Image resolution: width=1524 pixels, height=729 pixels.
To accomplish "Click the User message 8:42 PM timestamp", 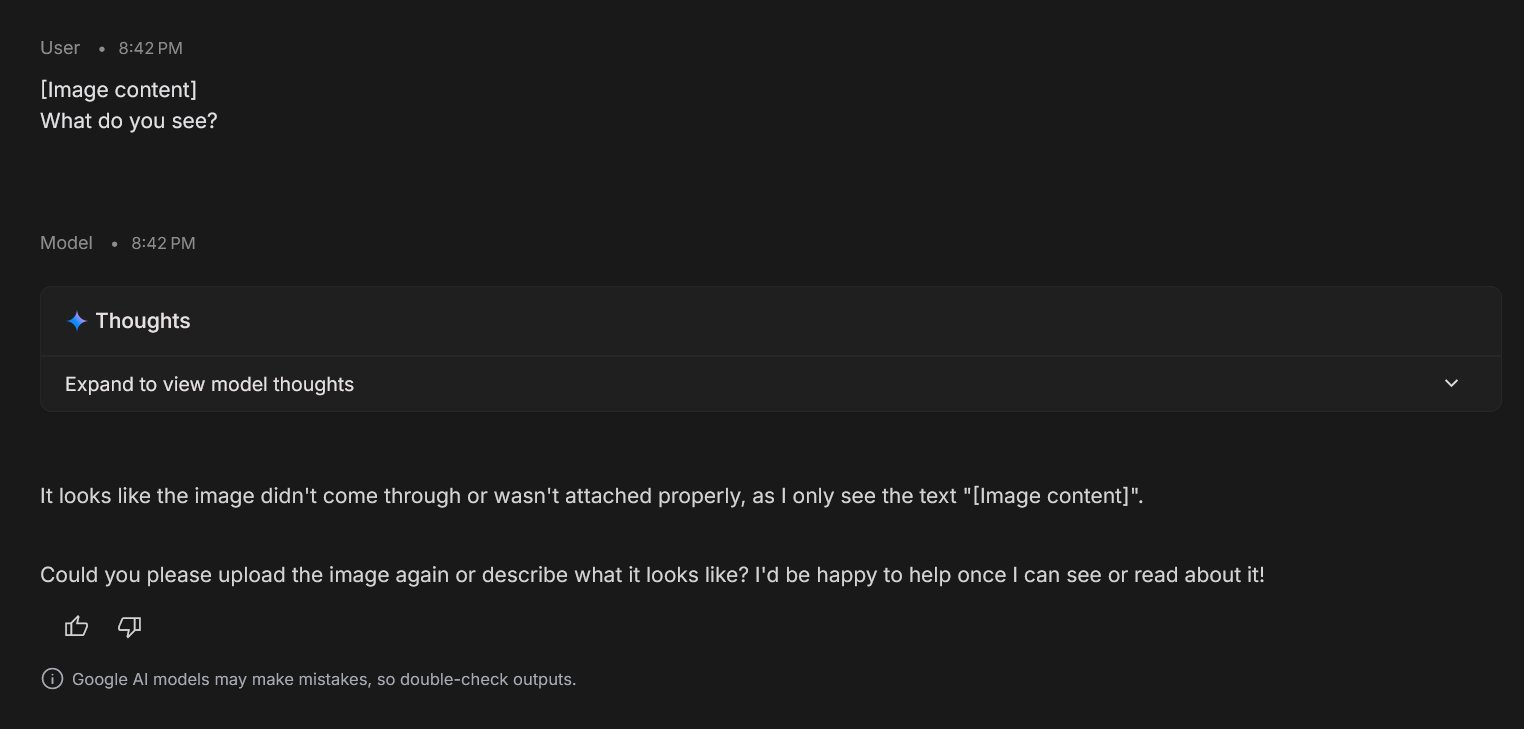I will [x=150, y=48].
